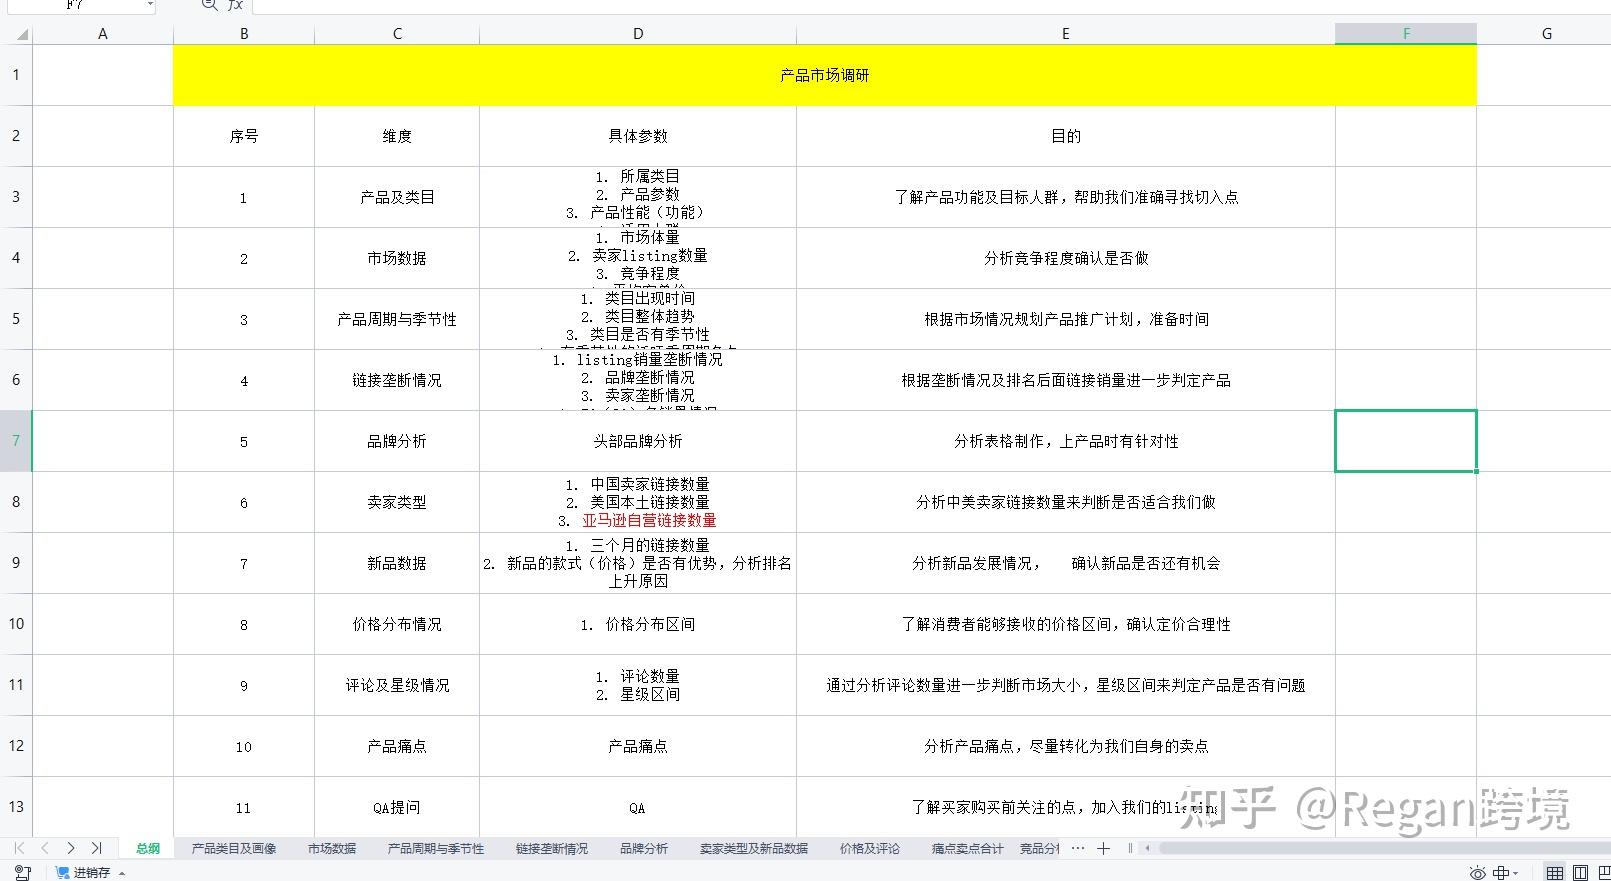Click the left arrow of horizontal scrollbar
1611x881 pixels.
[1148, 848]
